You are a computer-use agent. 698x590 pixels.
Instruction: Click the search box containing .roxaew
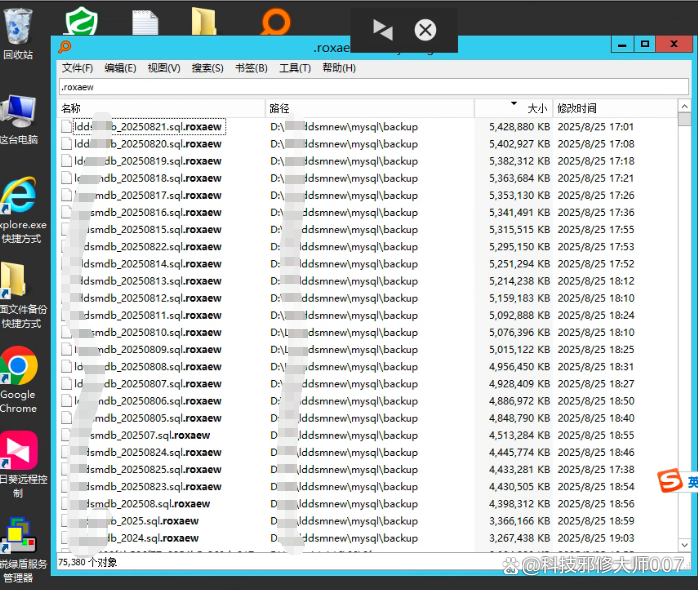tap(370, 87)
